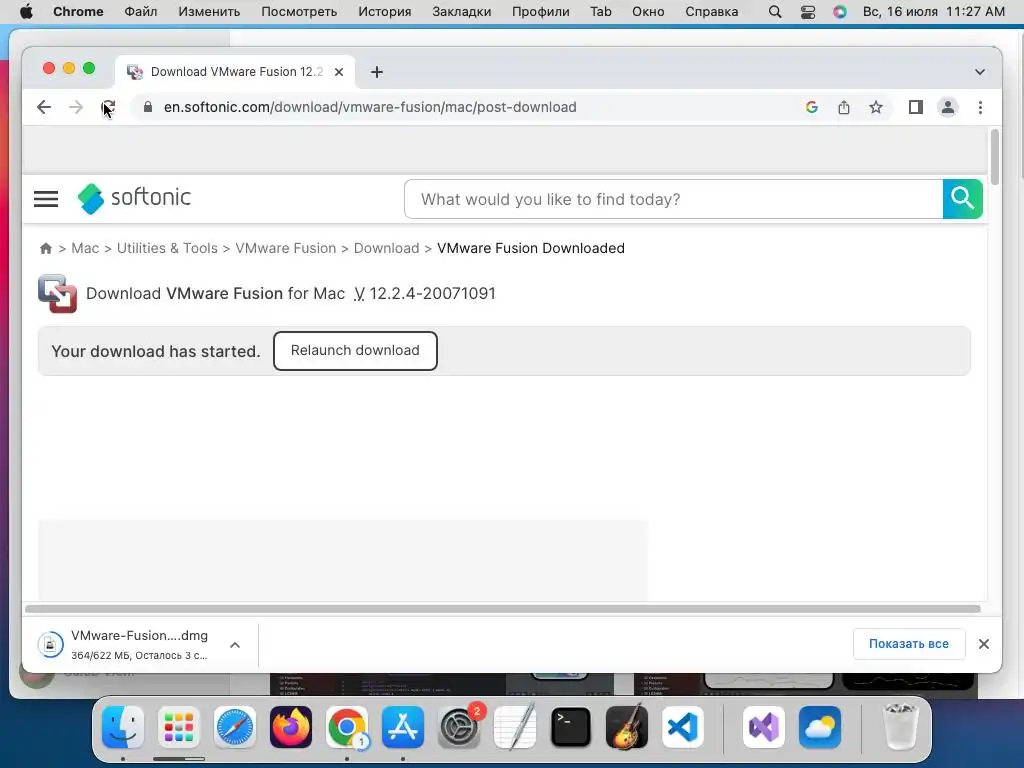Open Control Center in menu bar

808,12
